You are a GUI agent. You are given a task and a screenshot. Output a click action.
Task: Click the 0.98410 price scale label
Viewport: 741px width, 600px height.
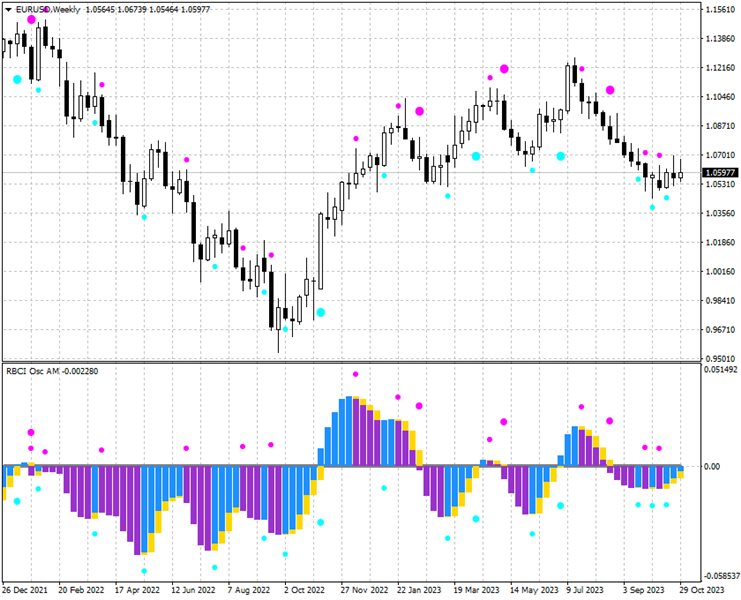pyautogui.click(x=720, y=300)
